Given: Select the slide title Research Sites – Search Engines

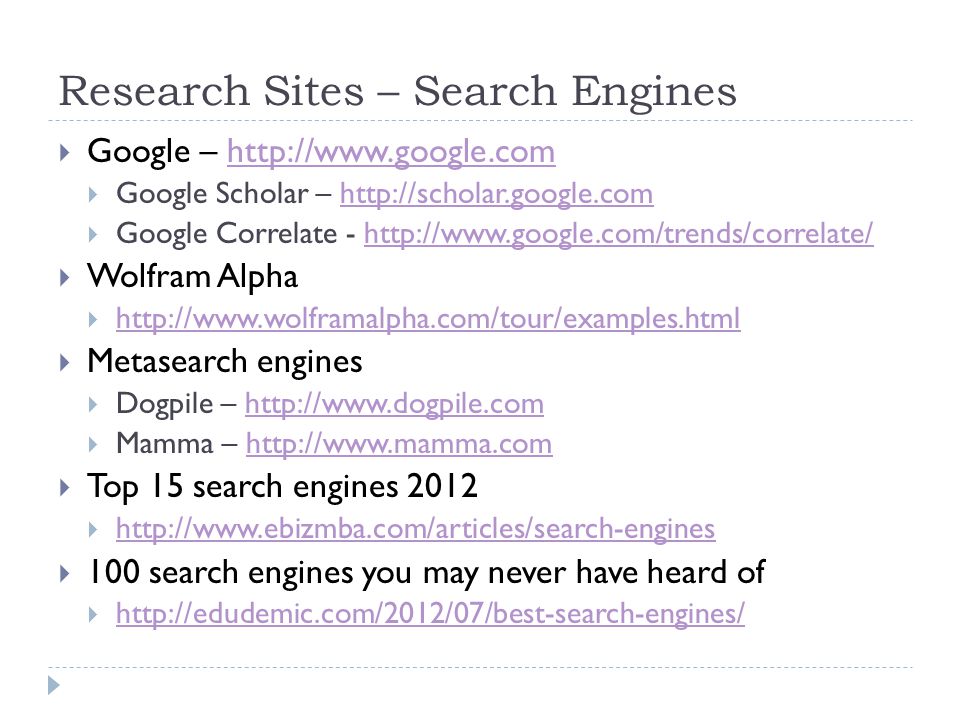Looking at the screenshot, I should [x=397, y=91].
